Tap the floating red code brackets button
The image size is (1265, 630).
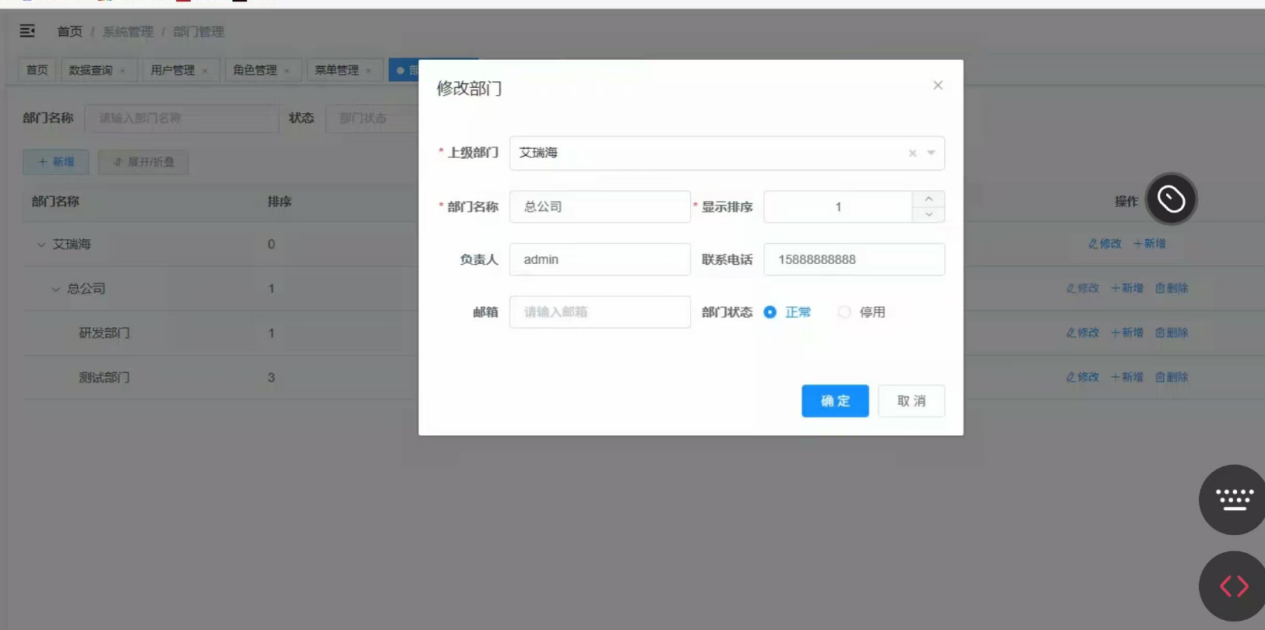(x=1234, y=586)
